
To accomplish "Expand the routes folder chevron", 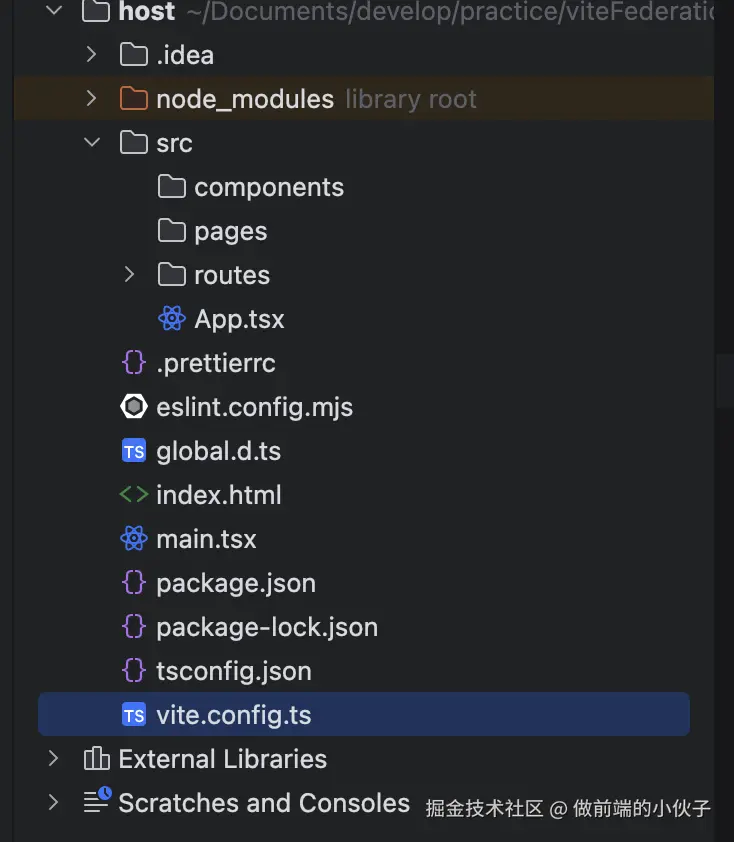I will tap(129, 275).
